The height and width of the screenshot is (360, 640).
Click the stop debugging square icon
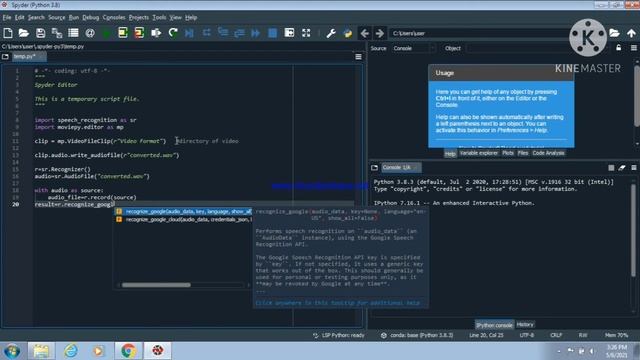tap(272, 33)
